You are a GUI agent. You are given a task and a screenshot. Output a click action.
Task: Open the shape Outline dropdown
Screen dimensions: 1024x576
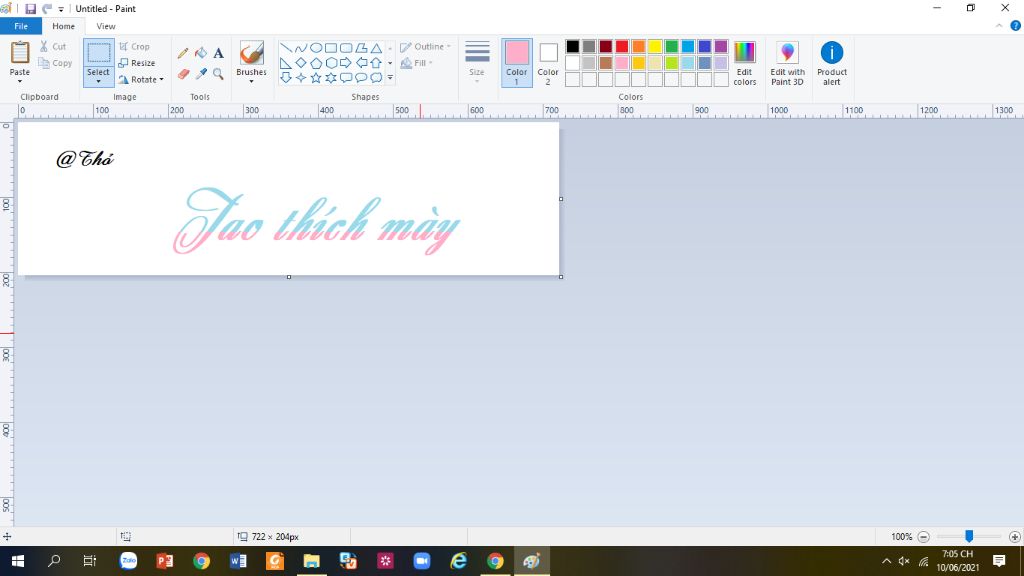425,47
